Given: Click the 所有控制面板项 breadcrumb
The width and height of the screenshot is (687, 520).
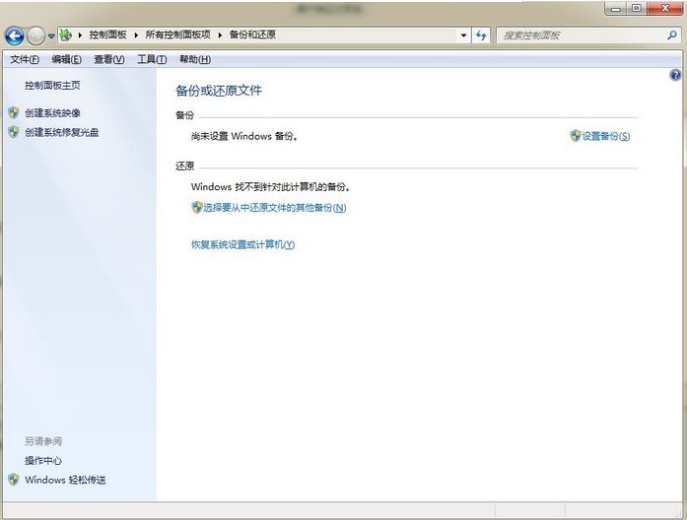Looking at the screenshot, I should (178, 35).
